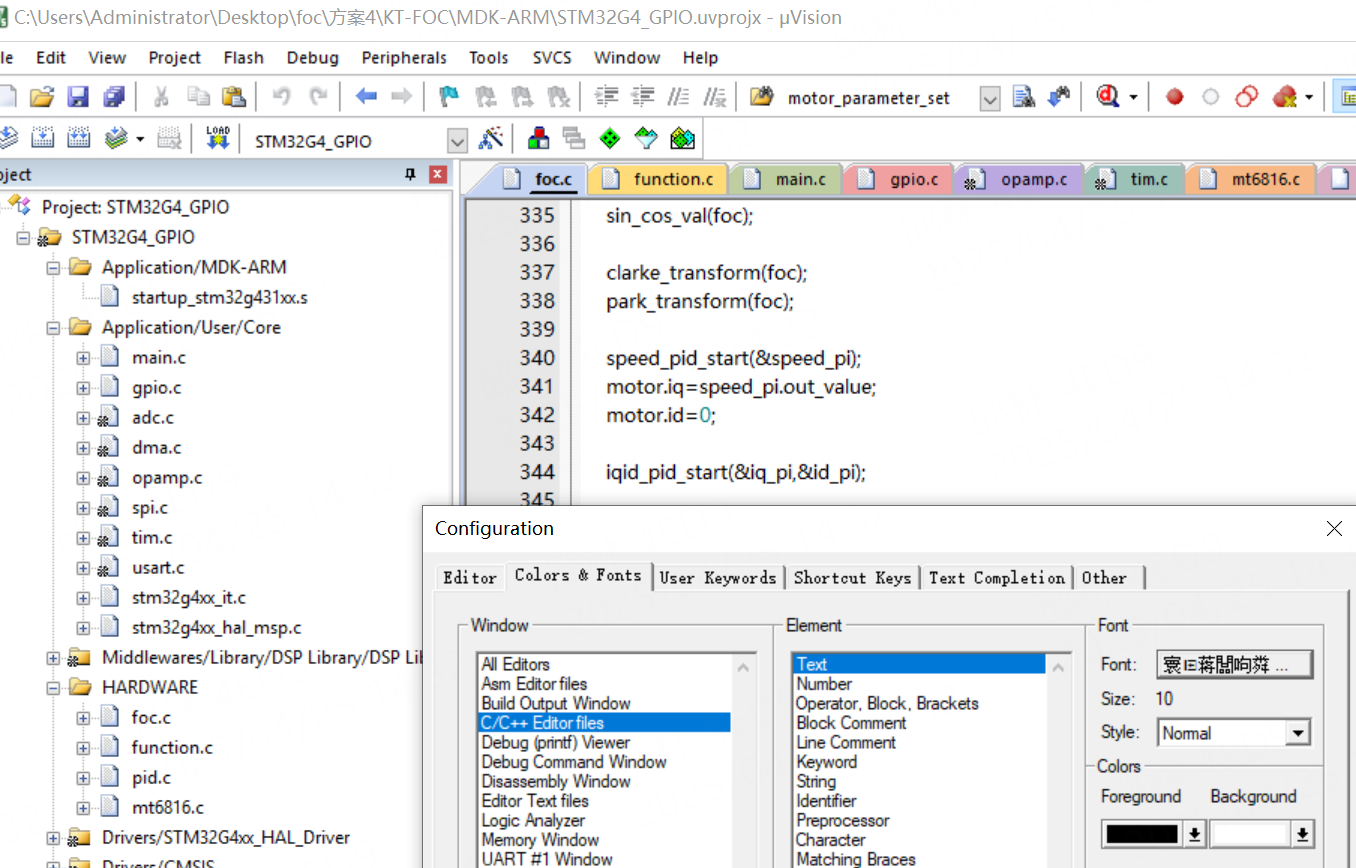Insert a breakpoint with the red circle icon
This screenshot has height=868, width=1356.
1175,97
